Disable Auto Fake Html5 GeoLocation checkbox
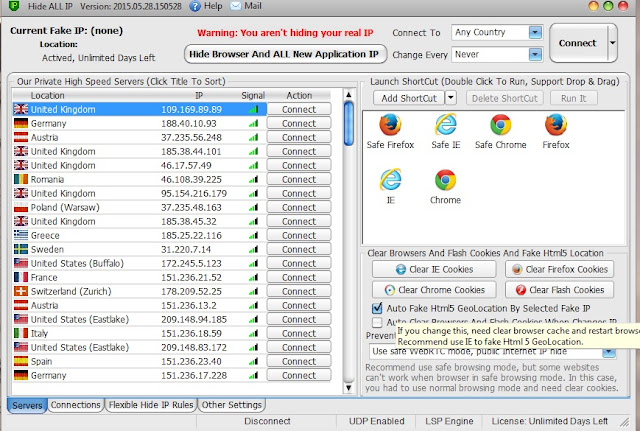 pos(377,308)
